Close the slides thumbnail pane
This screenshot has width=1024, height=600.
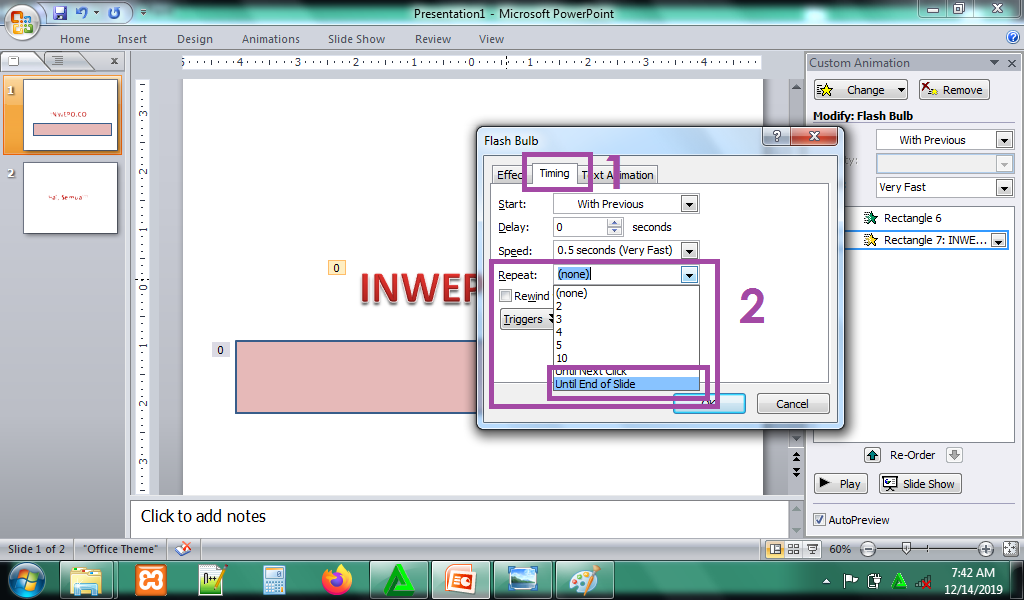[114, 61]
